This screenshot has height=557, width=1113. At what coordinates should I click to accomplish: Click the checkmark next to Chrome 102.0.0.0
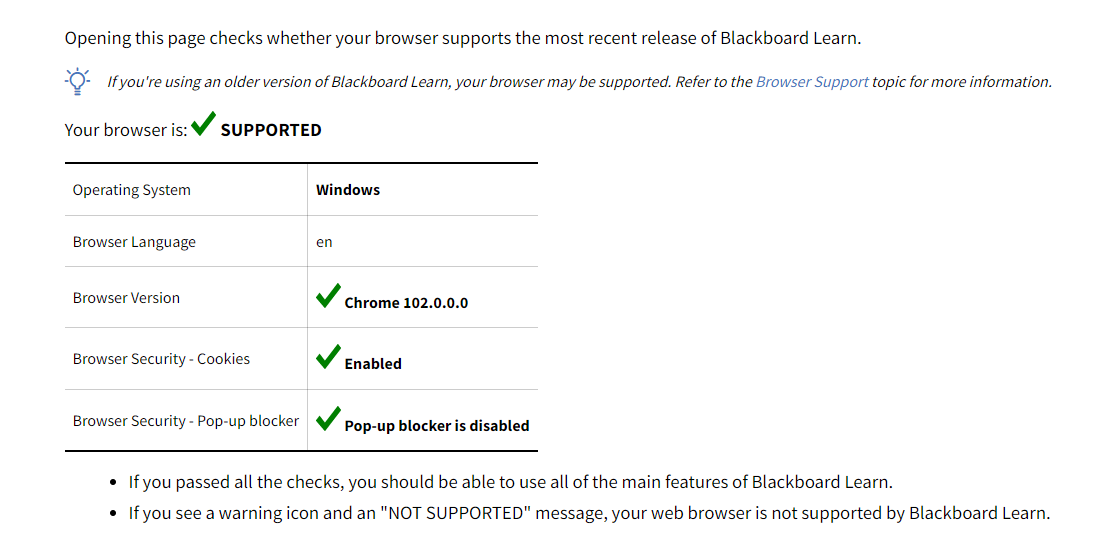(327, 296)
